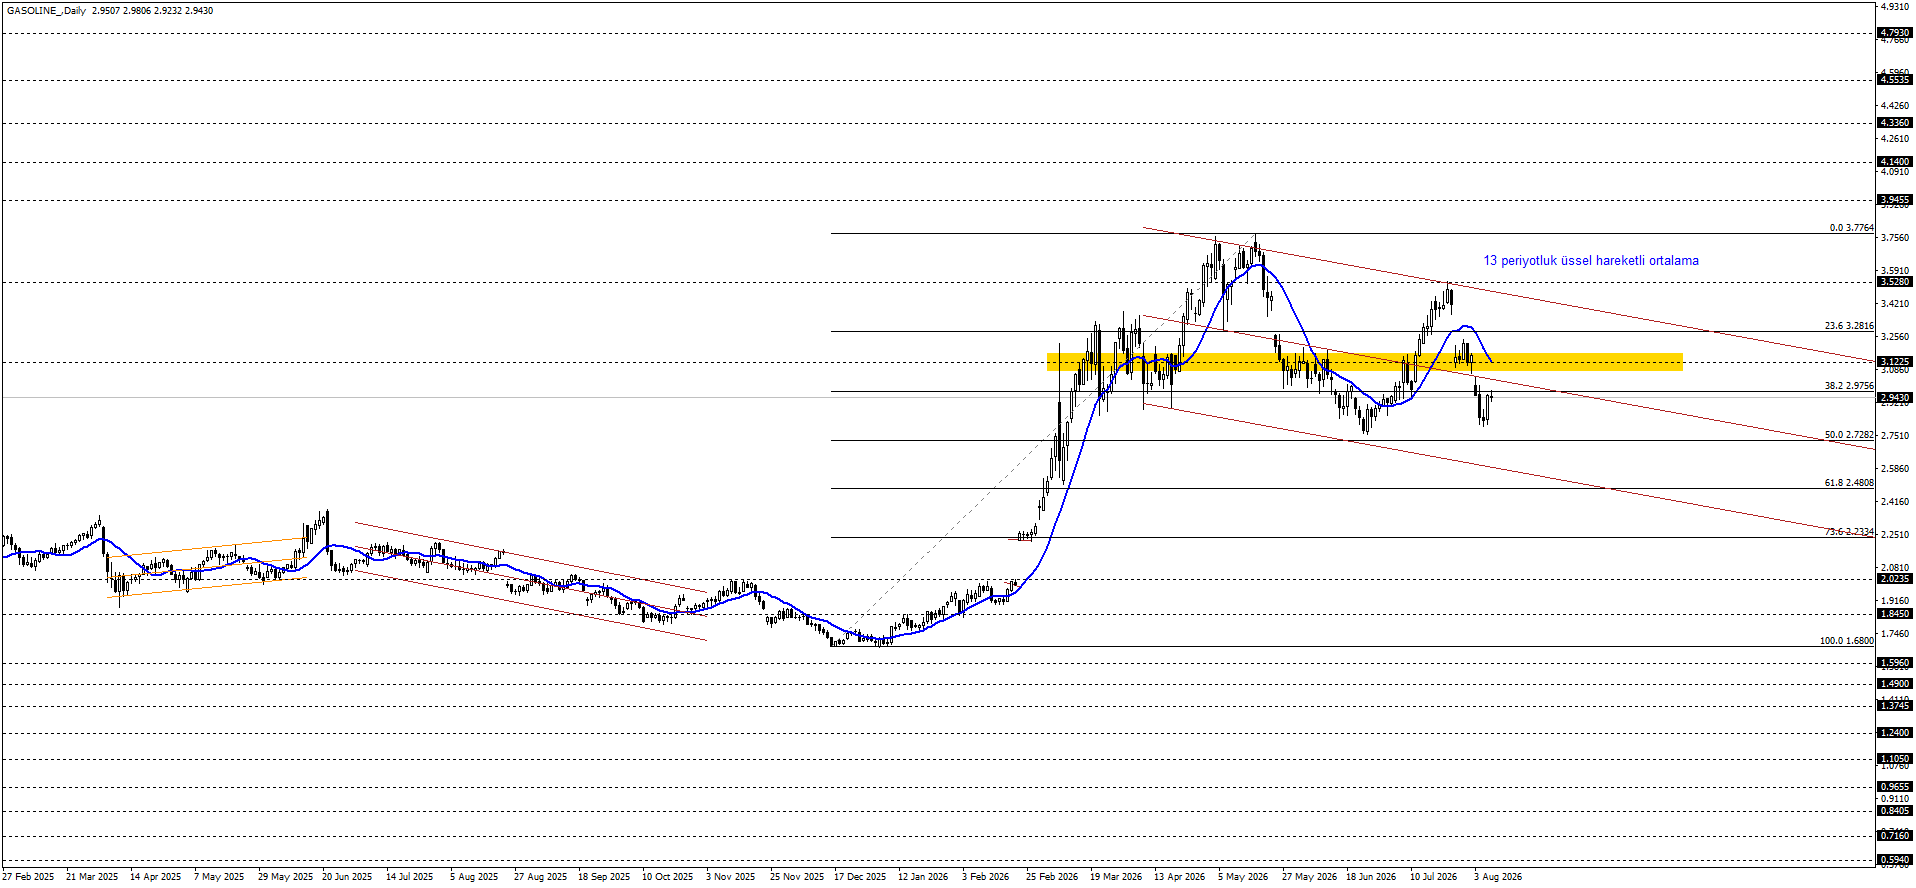Click the '3 Aug 2026' date on time axis
This screenshot has width=1916, height=888.
(x=1498, y=877)
